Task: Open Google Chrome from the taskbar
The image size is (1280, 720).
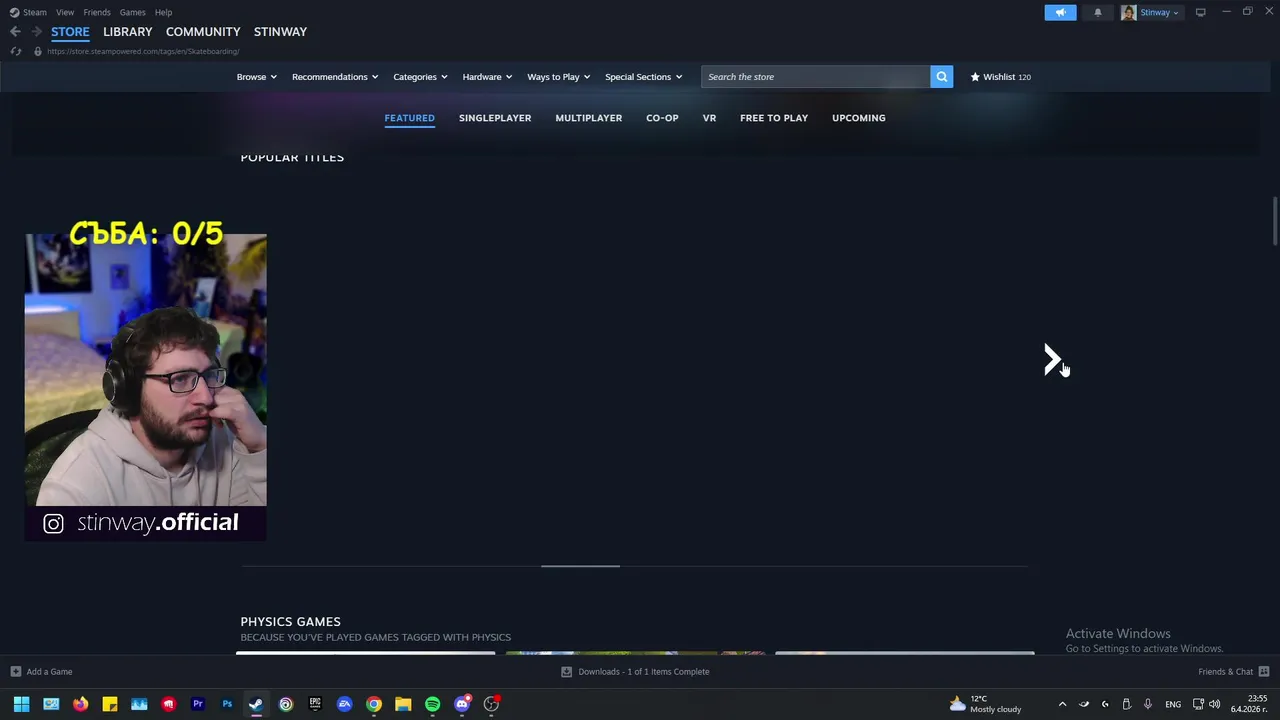Action: click(373, 704)
